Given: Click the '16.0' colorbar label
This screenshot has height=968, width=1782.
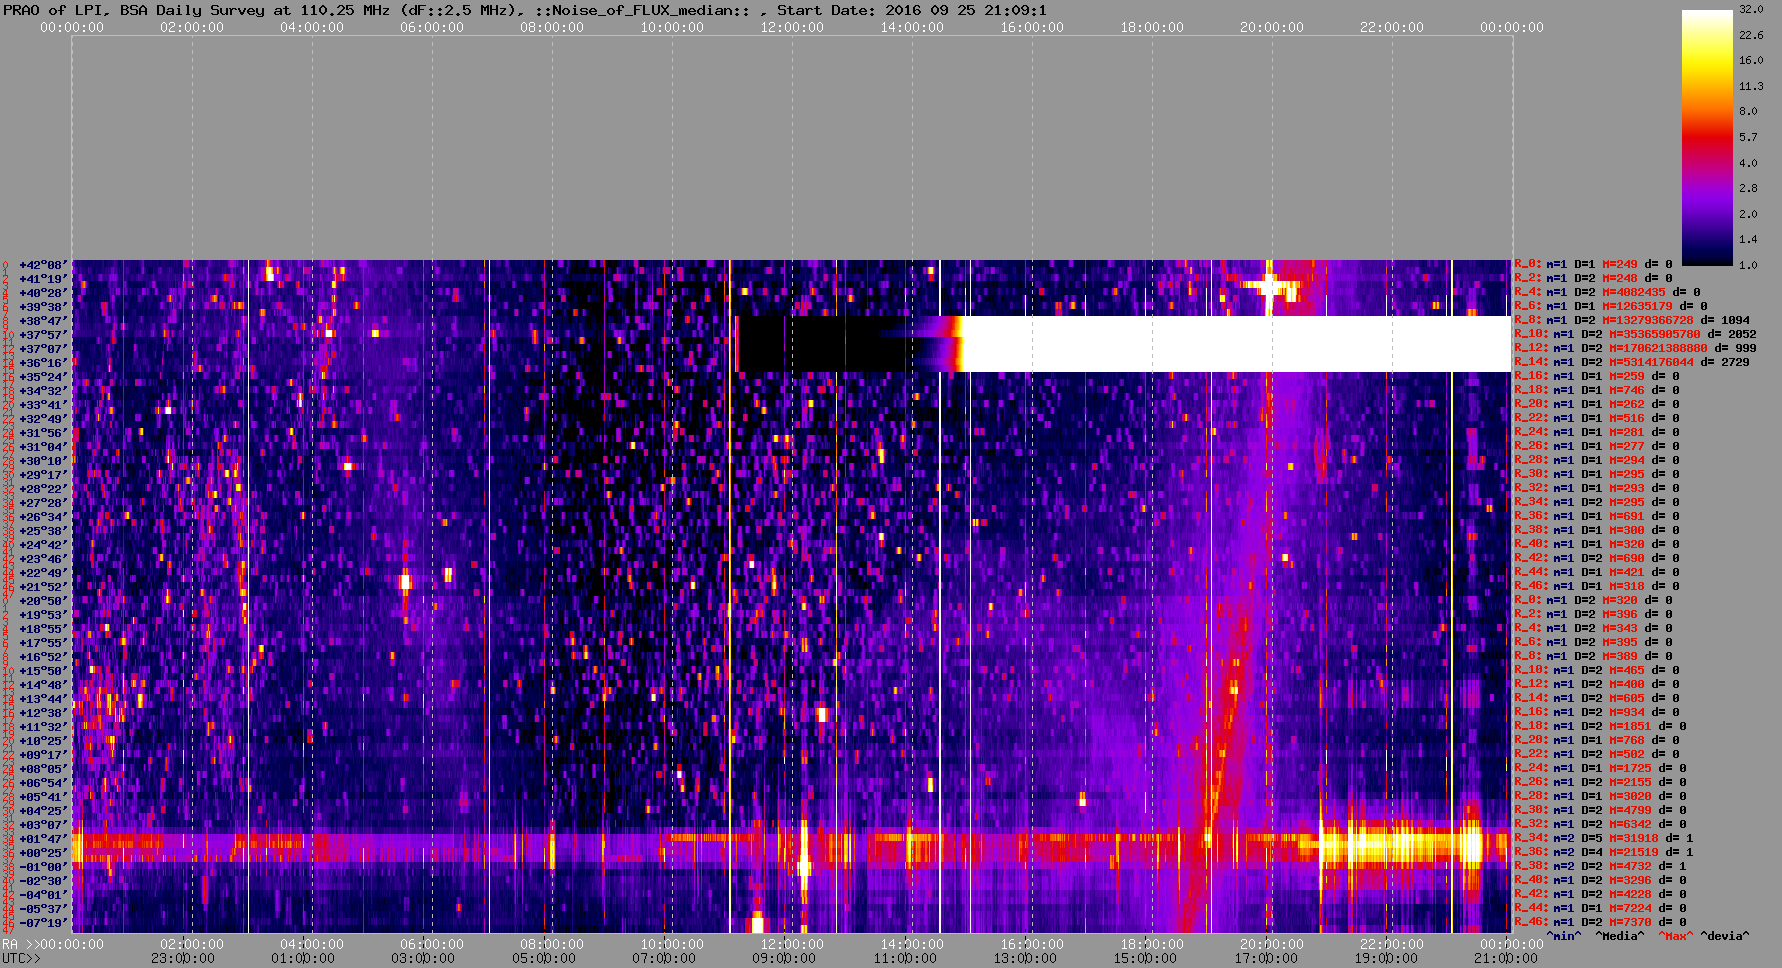Looking at the screenshot, I should [1750, 60].
